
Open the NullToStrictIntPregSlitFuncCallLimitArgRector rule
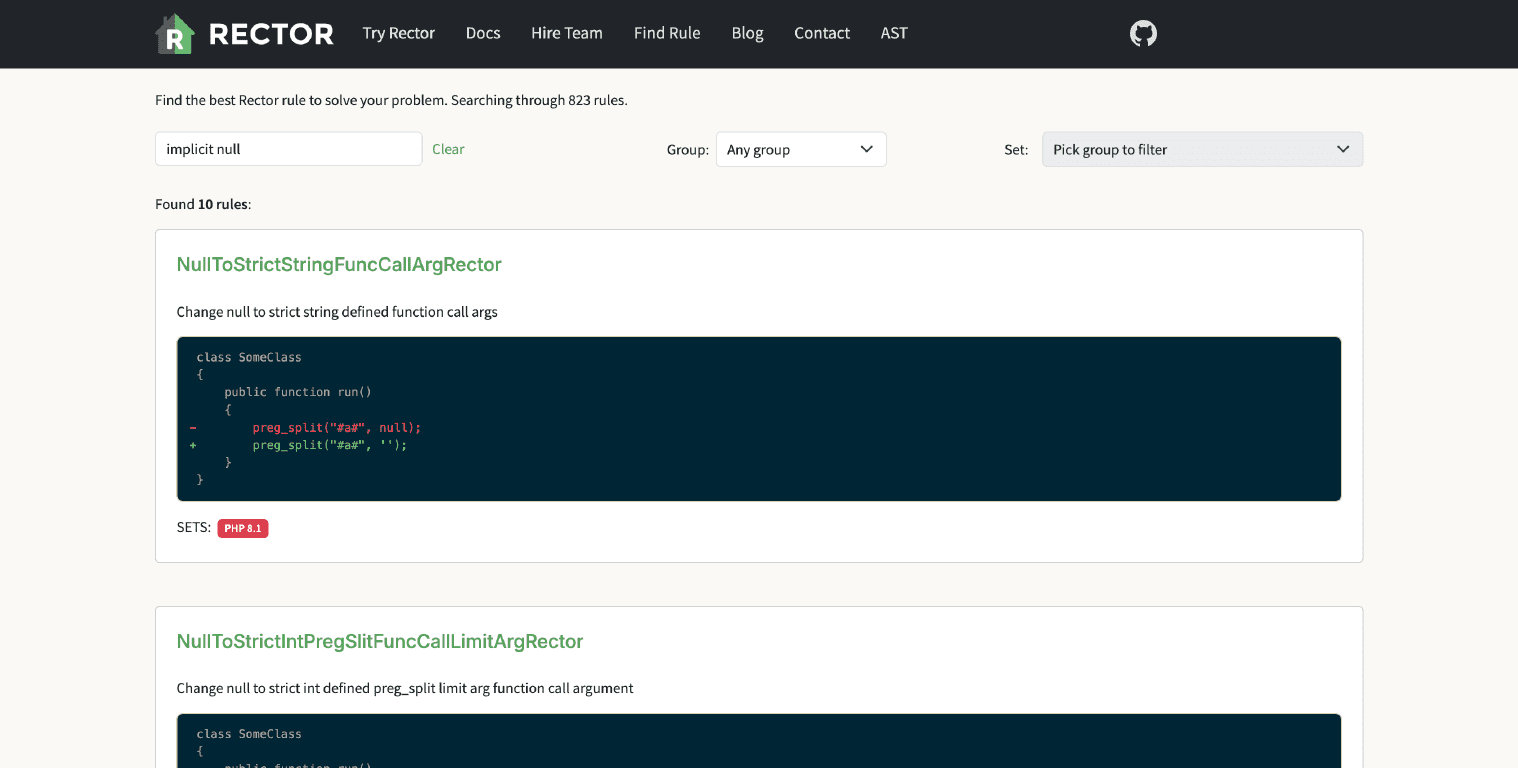(380, 641)
